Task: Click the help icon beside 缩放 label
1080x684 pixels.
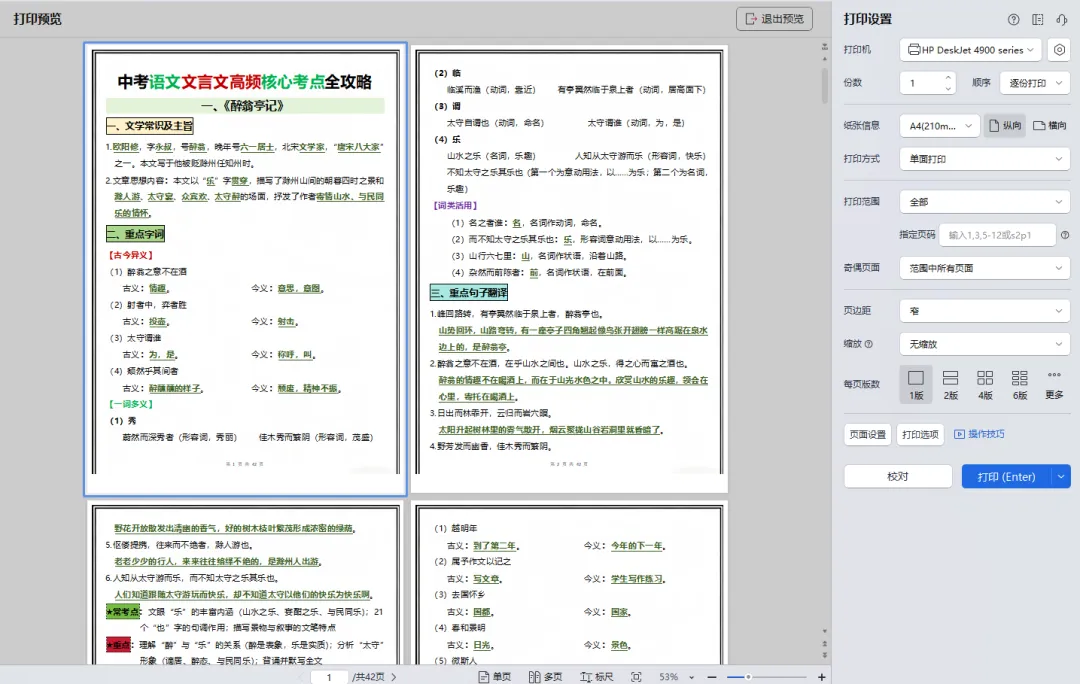Action: pos(869,344)
